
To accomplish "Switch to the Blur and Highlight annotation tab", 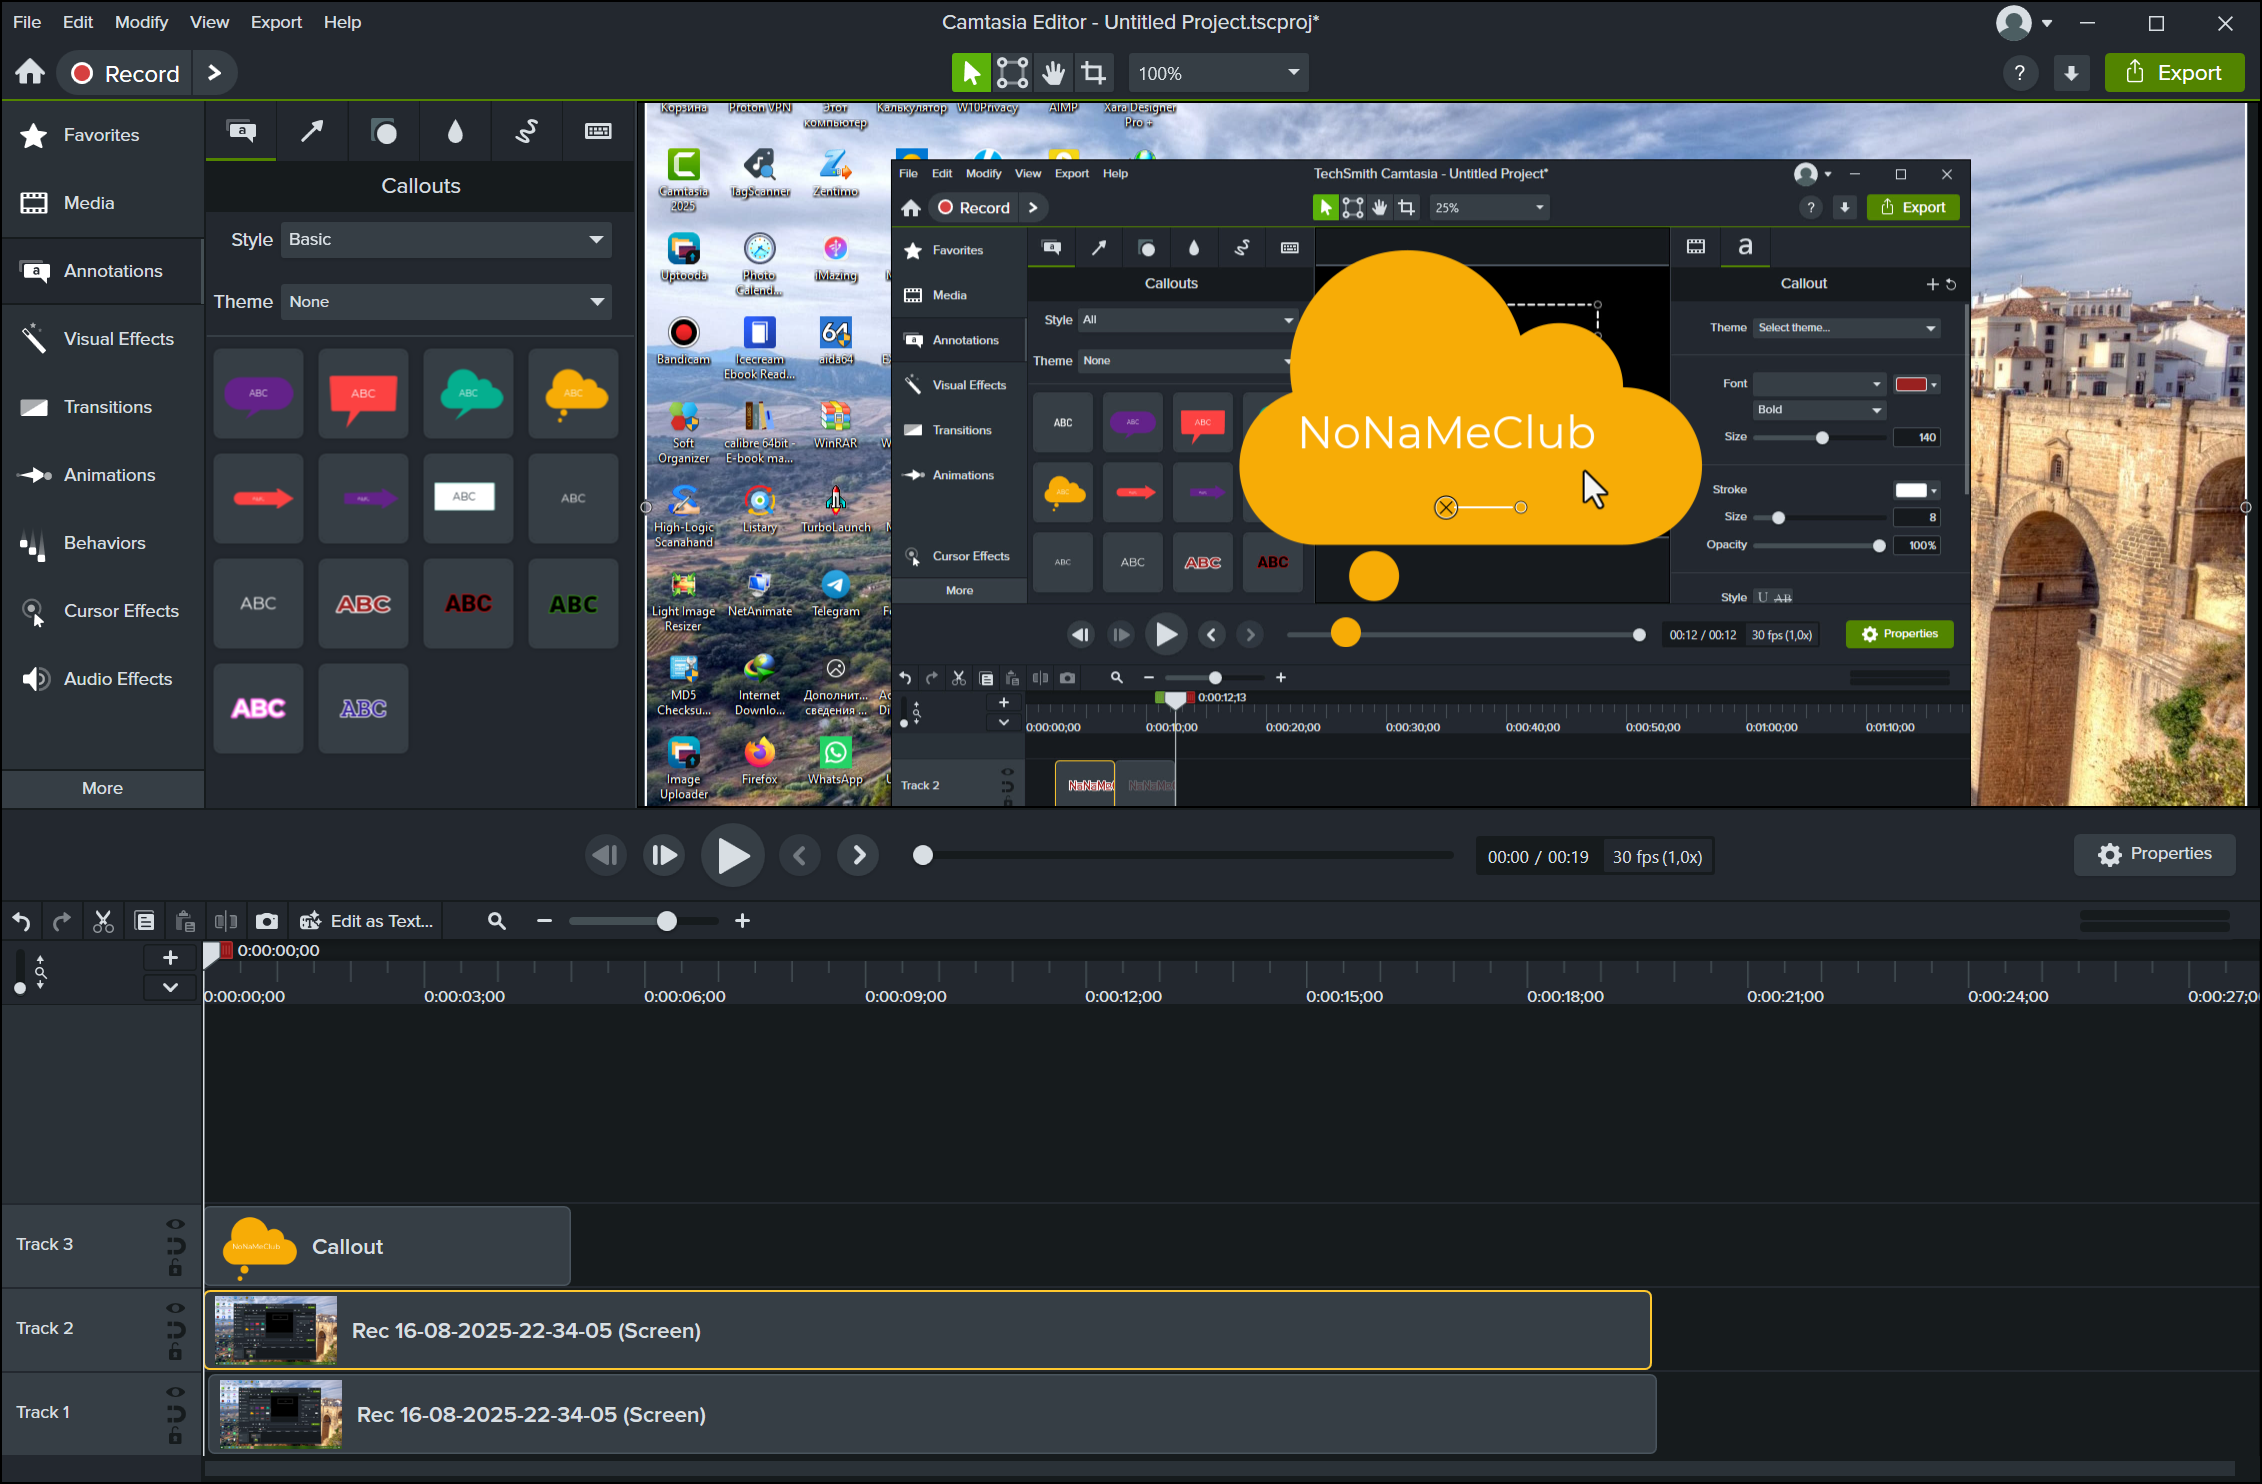I will (455, 131).
